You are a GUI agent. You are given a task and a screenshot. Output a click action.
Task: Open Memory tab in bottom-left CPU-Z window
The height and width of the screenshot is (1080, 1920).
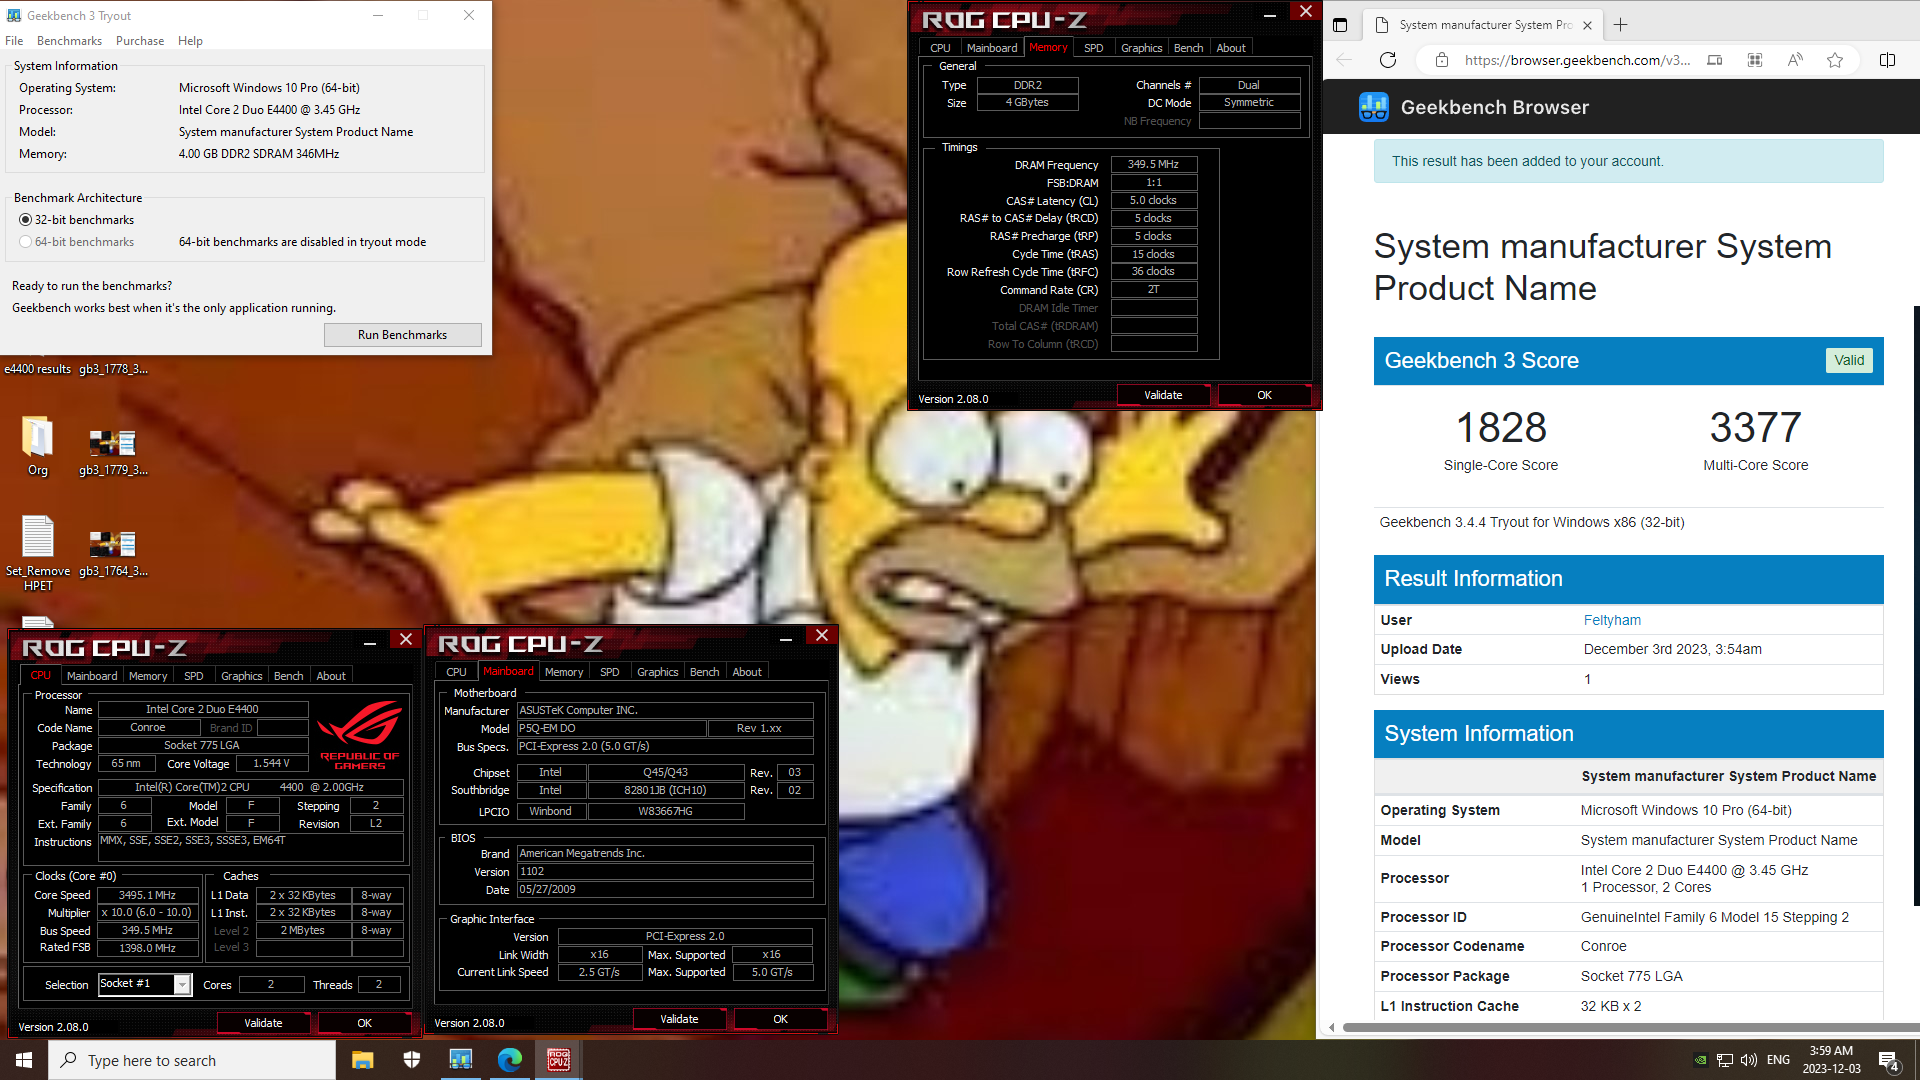[148, 676]
